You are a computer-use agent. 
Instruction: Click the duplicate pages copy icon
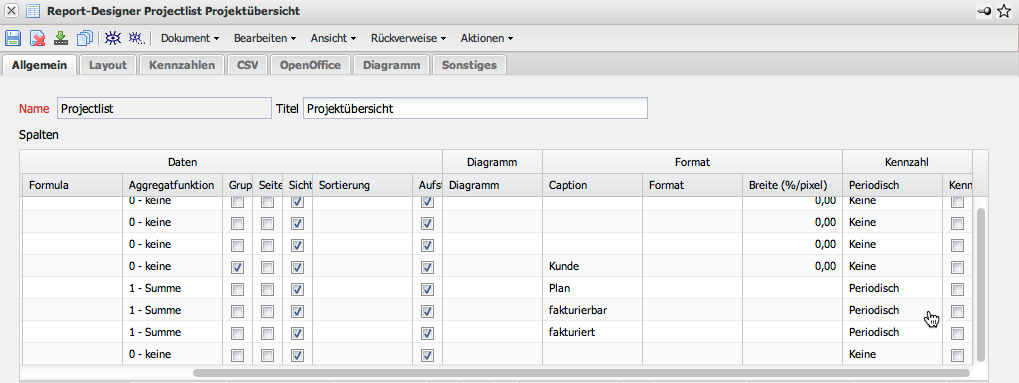point(85,38)
